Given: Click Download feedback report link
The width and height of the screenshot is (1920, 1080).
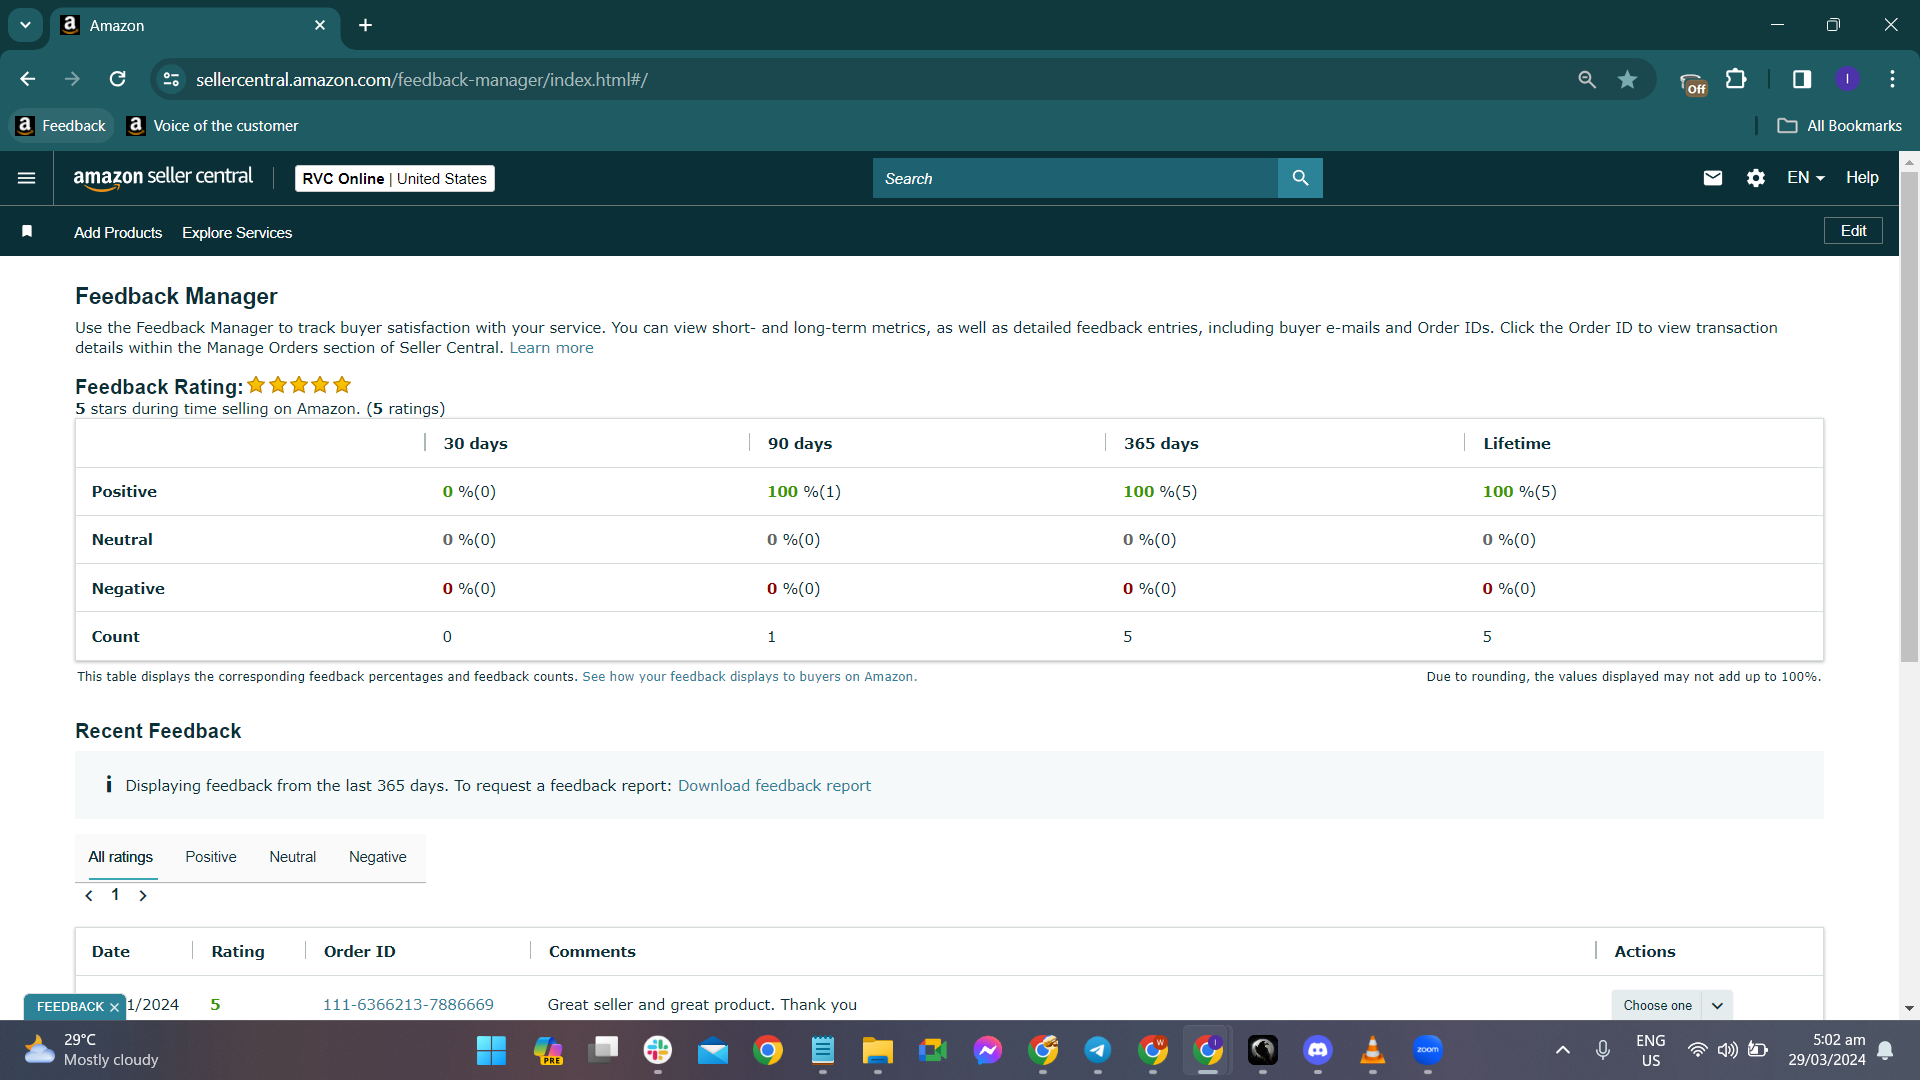Looking at the screenshot, I should click(x=774, y=786).
